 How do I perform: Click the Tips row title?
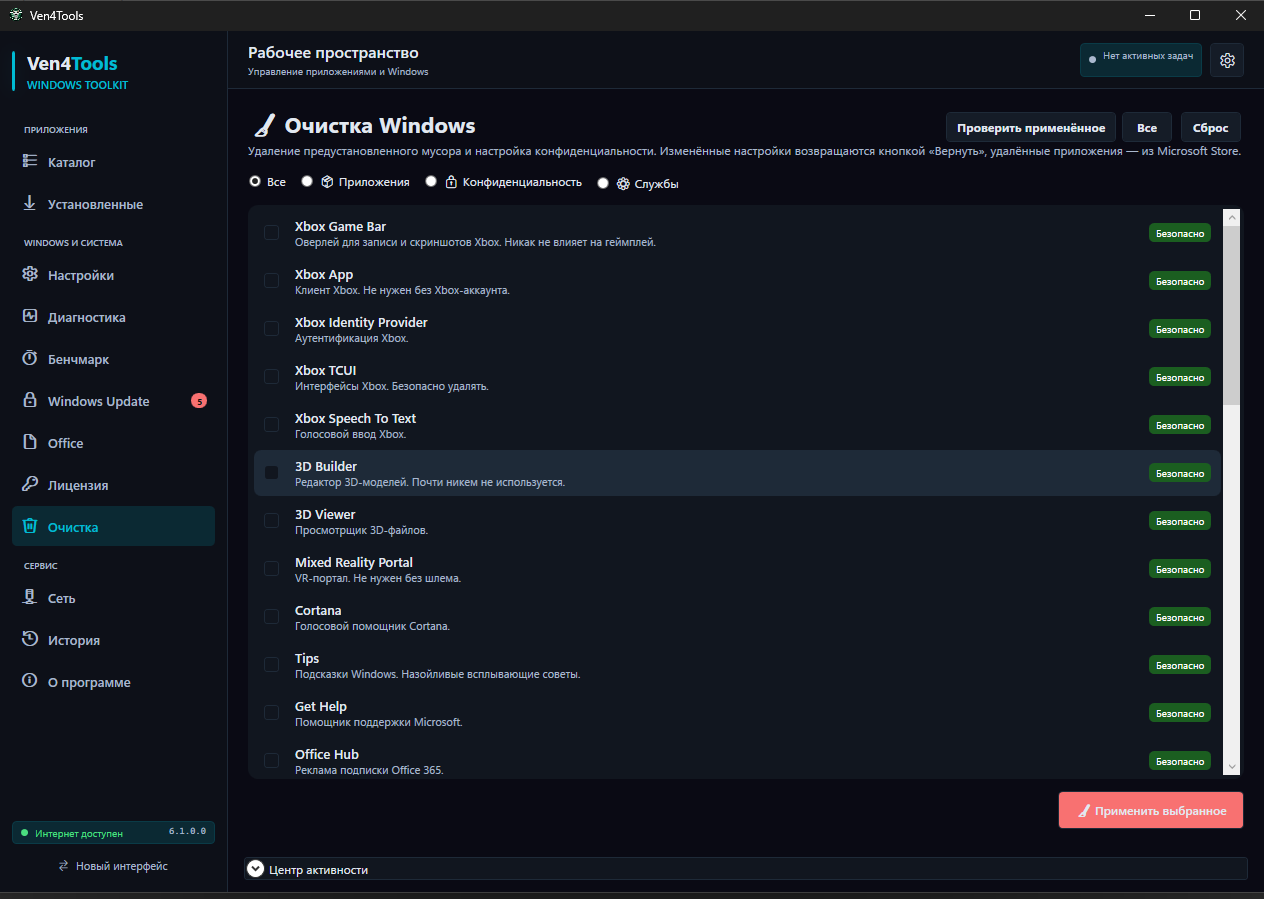(x=307, y=658)
